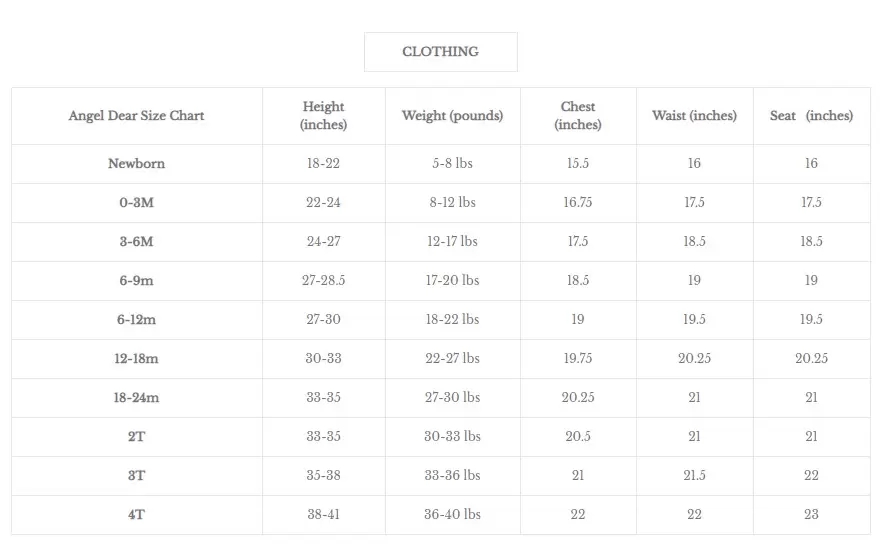This screenshot has width=892, height=552.
Task: Select the 3T size row label
Action: [x=137, y=475]
